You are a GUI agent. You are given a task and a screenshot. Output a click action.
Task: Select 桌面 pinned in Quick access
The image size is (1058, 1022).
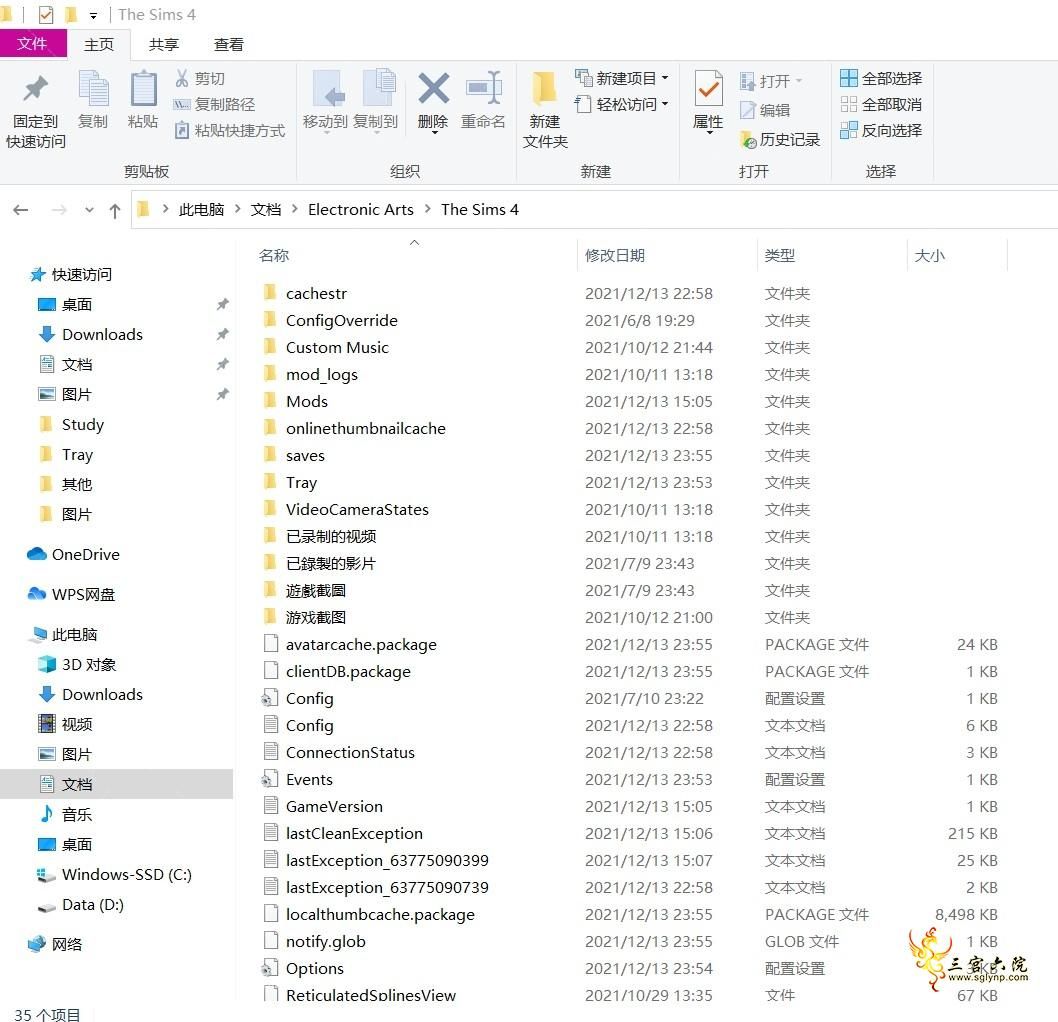[x=65, y=304]
